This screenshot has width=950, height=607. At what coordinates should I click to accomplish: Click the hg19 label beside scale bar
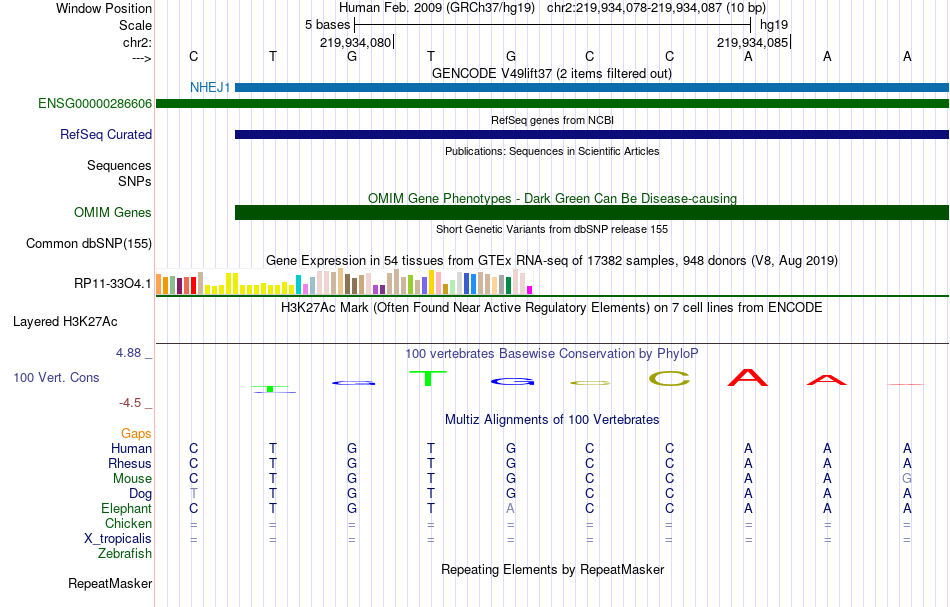tap(774, 25)
